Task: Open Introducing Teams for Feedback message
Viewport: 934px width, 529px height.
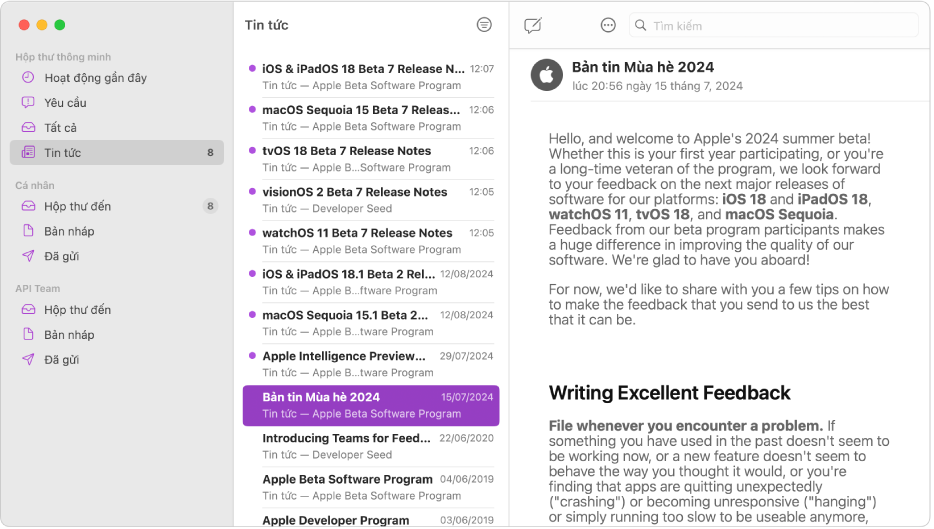Action: point(371,447)
